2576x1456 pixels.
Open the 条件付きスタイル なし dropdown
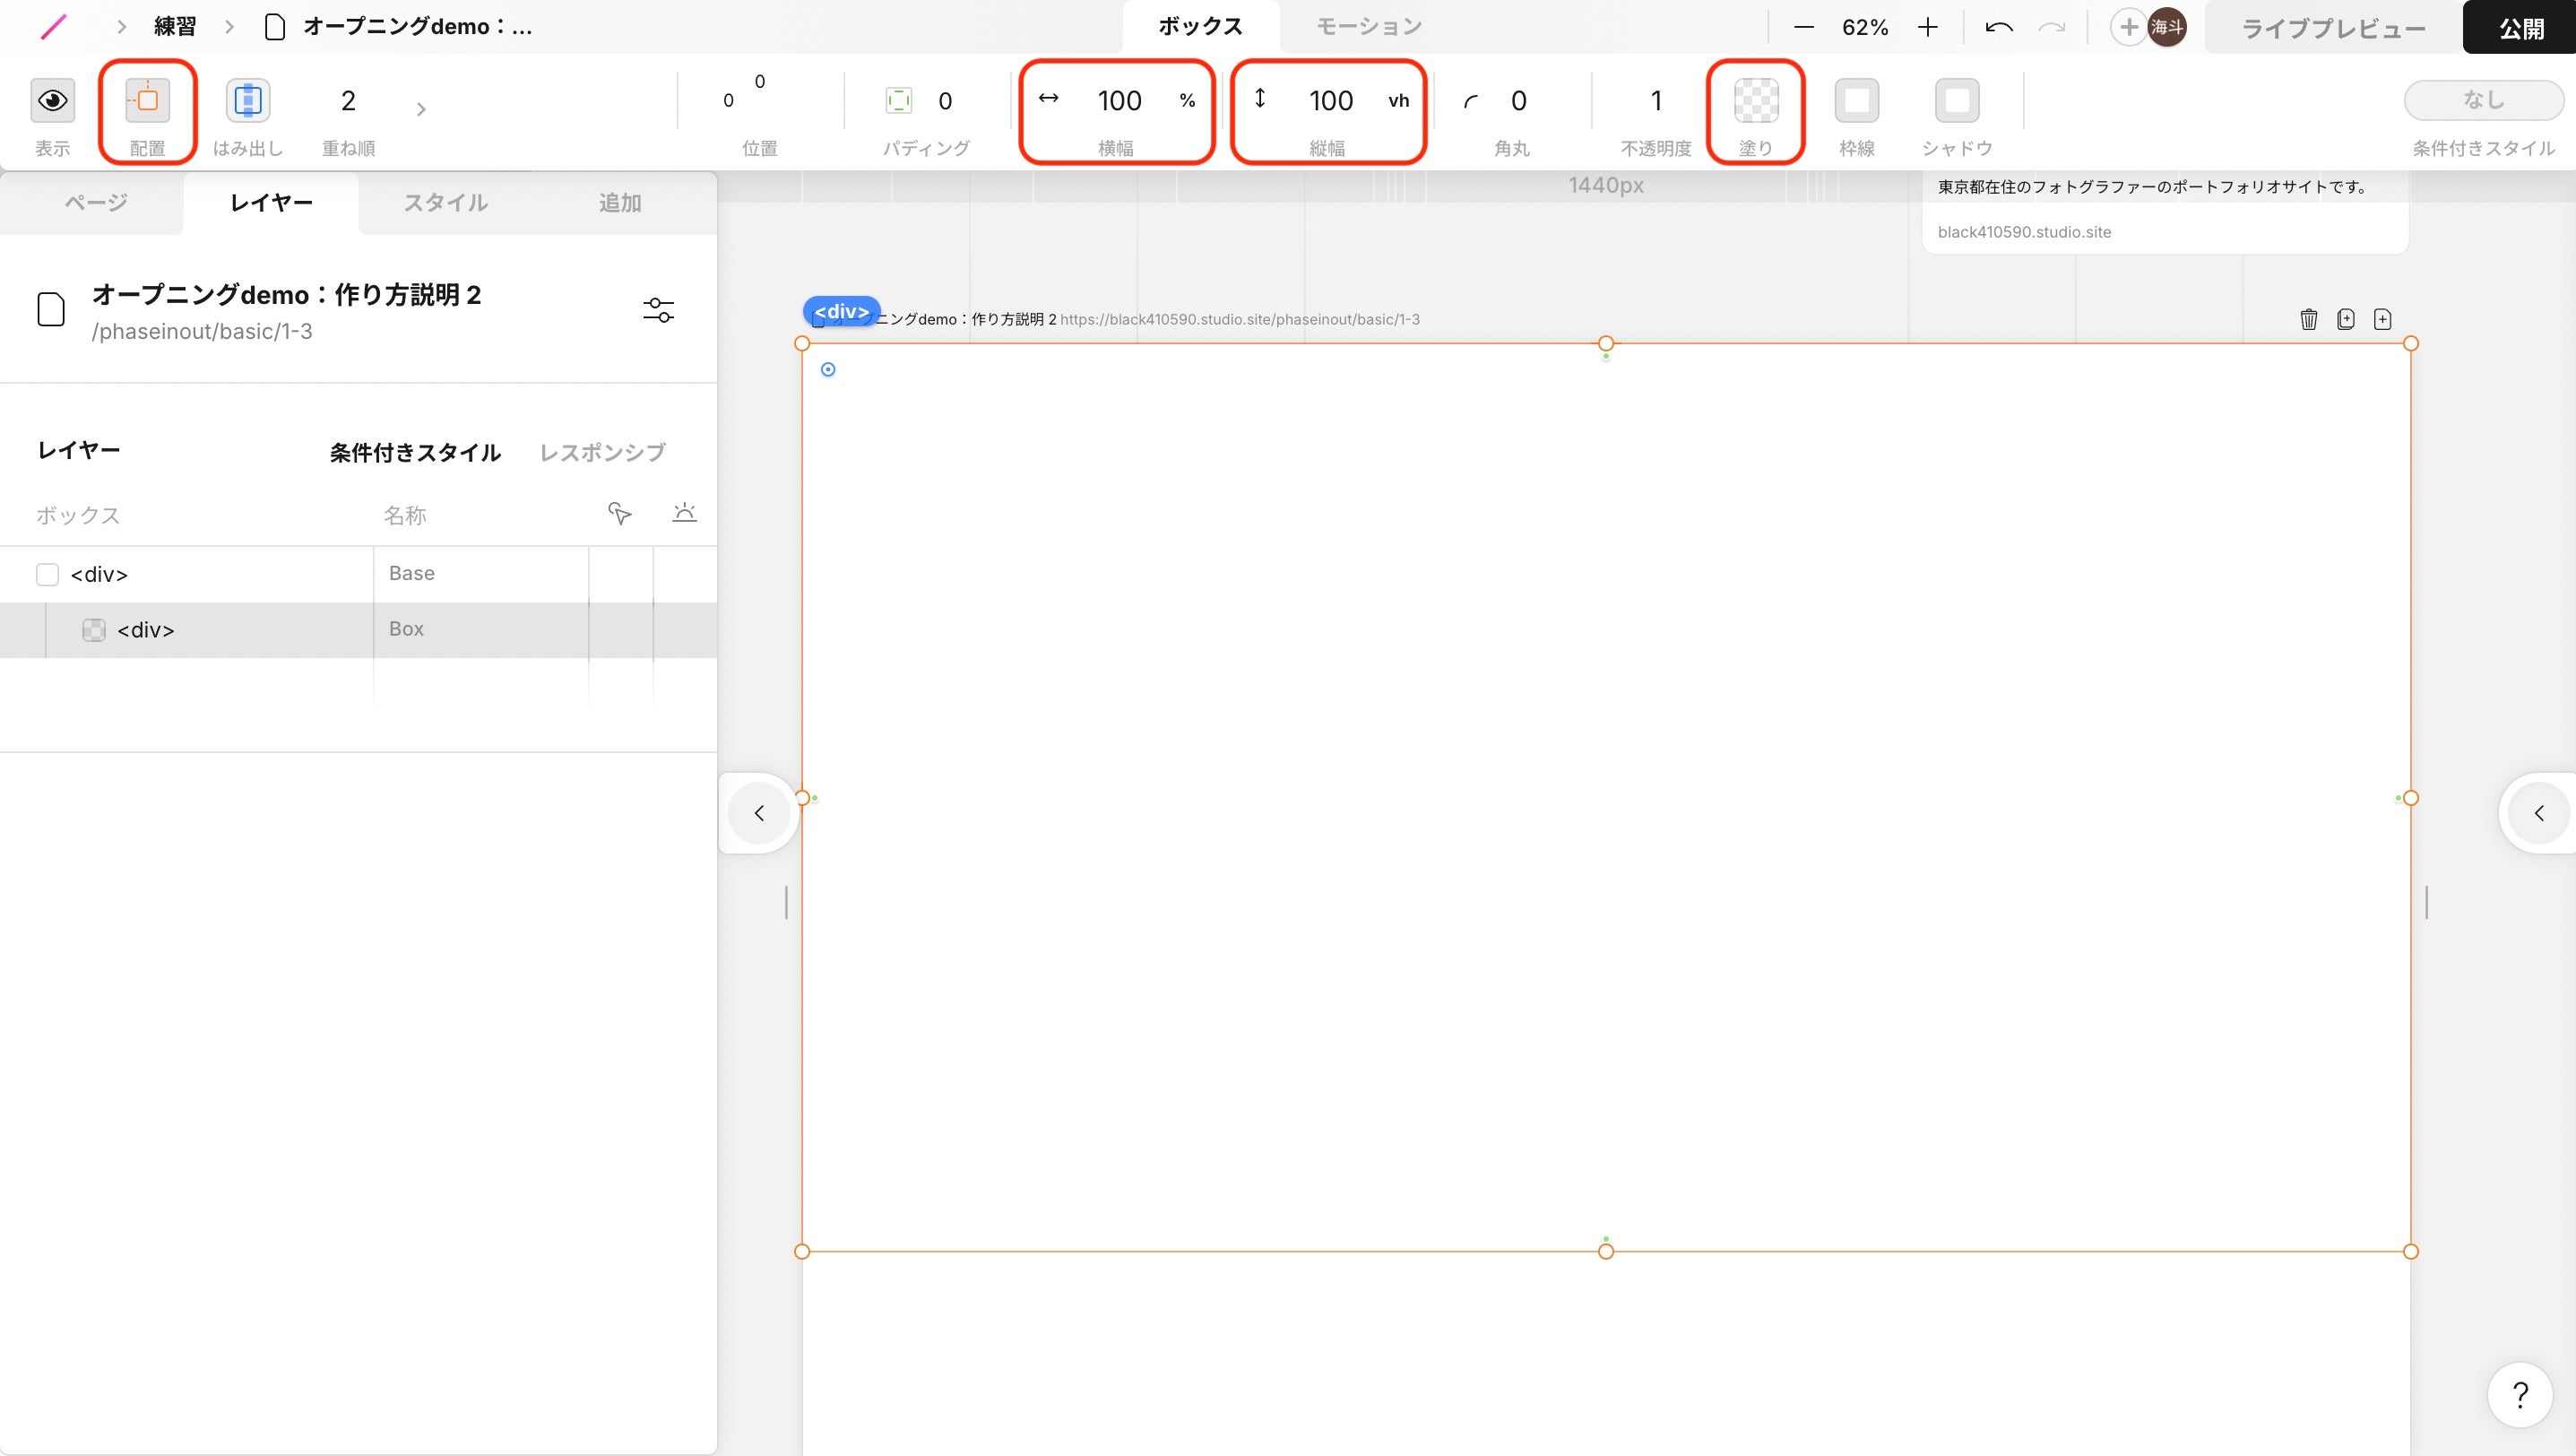click(2482, 100)
